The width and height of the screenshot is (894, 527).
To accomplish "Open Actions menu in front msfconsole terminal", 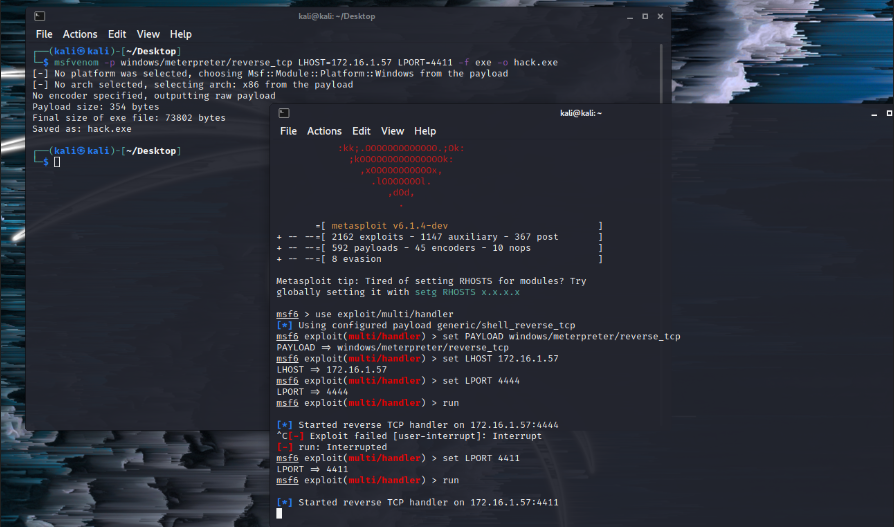I will coord(324,131).
